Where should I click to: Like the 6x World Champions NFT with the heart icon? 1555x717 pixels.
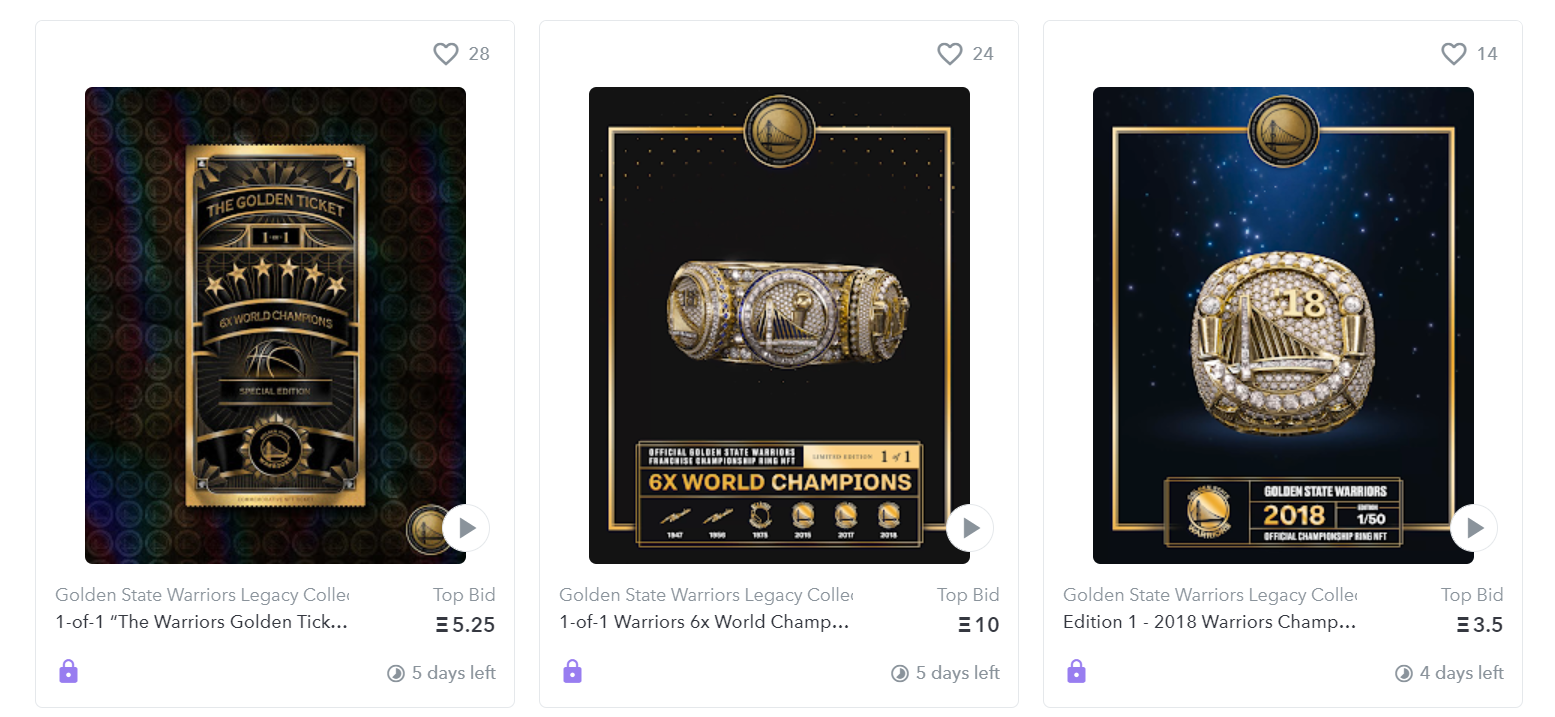click(950, 54)
